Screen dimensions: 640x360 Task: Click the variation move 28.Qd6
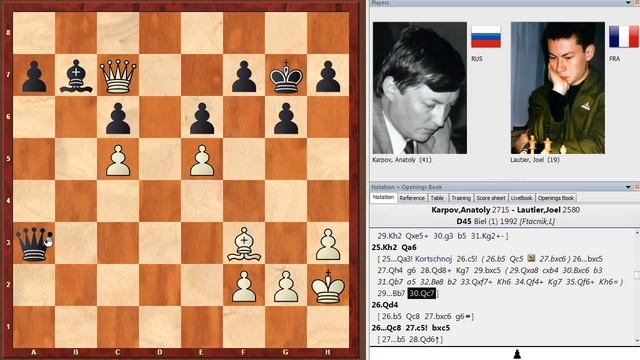[424, 339]
